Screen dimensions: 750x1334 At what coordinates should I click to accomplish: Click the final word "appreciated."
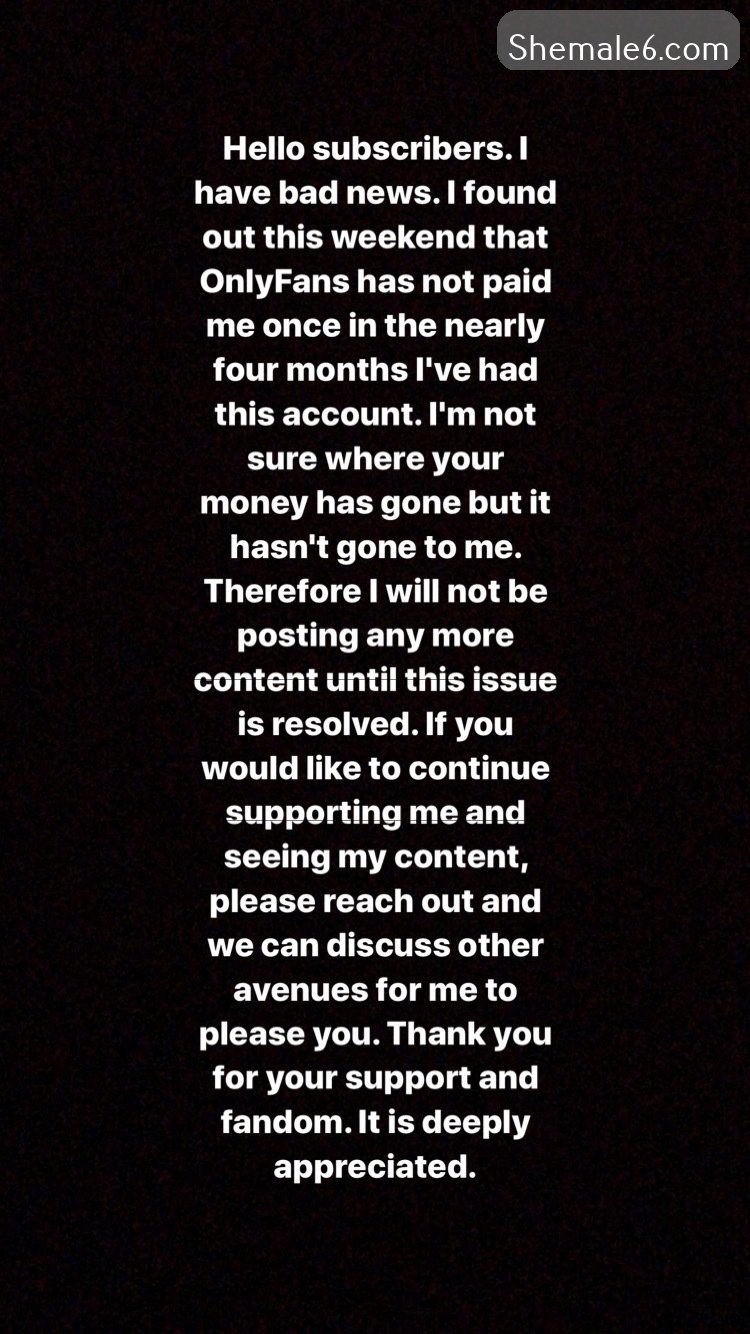[x=375, y=1167]
